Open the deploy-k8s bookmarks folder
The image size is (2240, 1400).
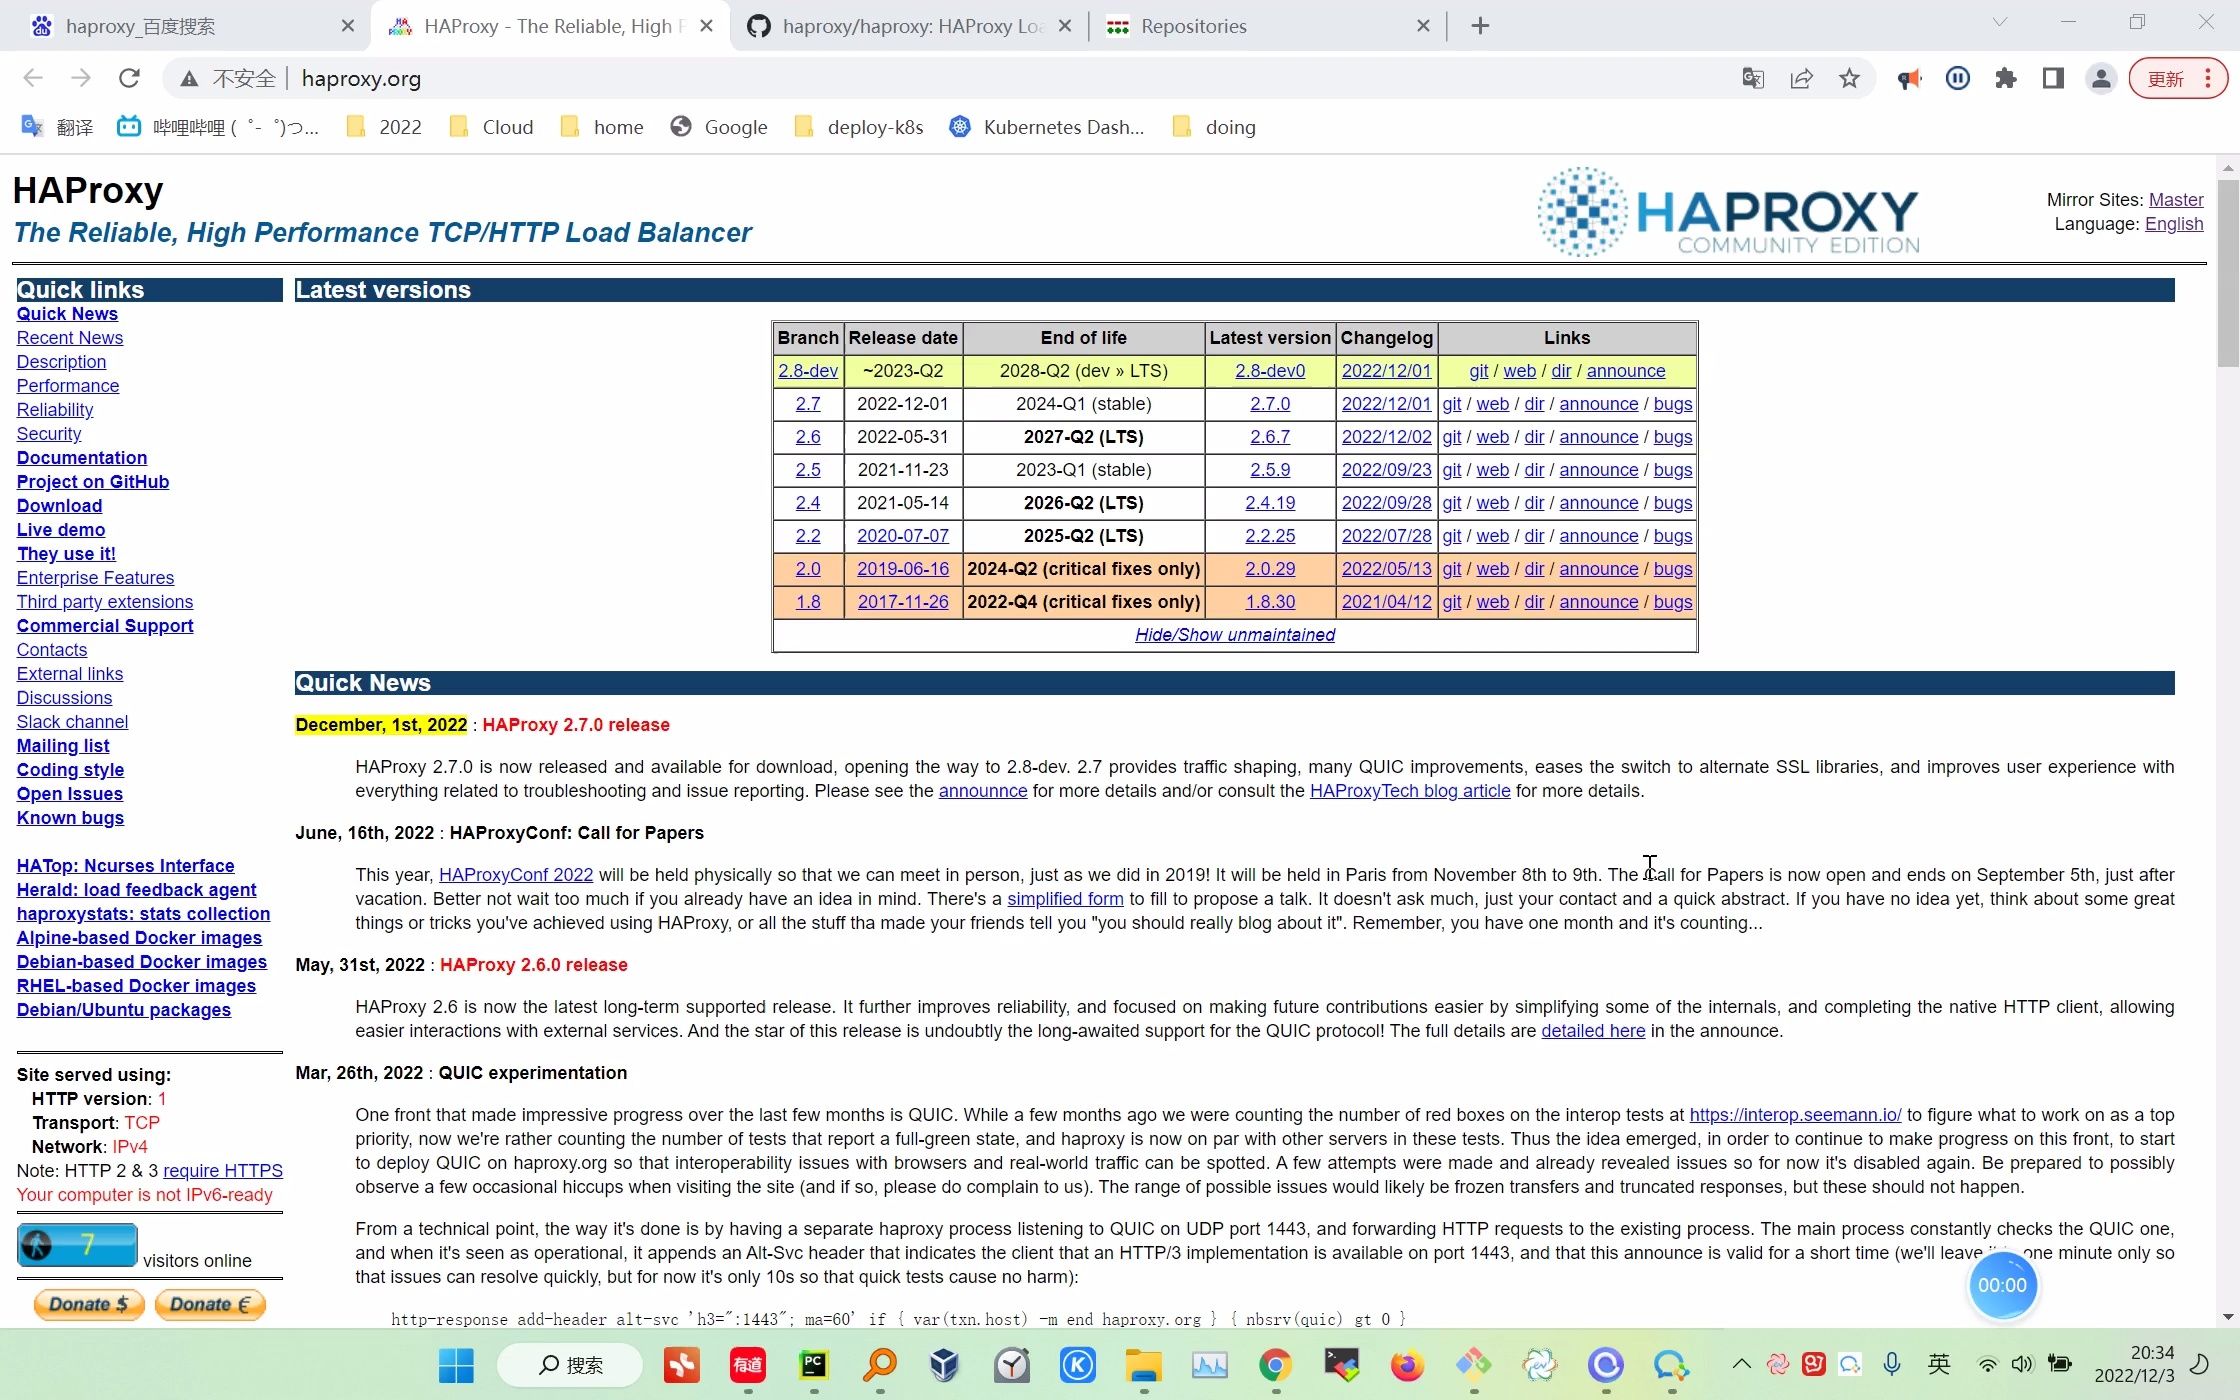pyautogui.click(x=859, y=127)
